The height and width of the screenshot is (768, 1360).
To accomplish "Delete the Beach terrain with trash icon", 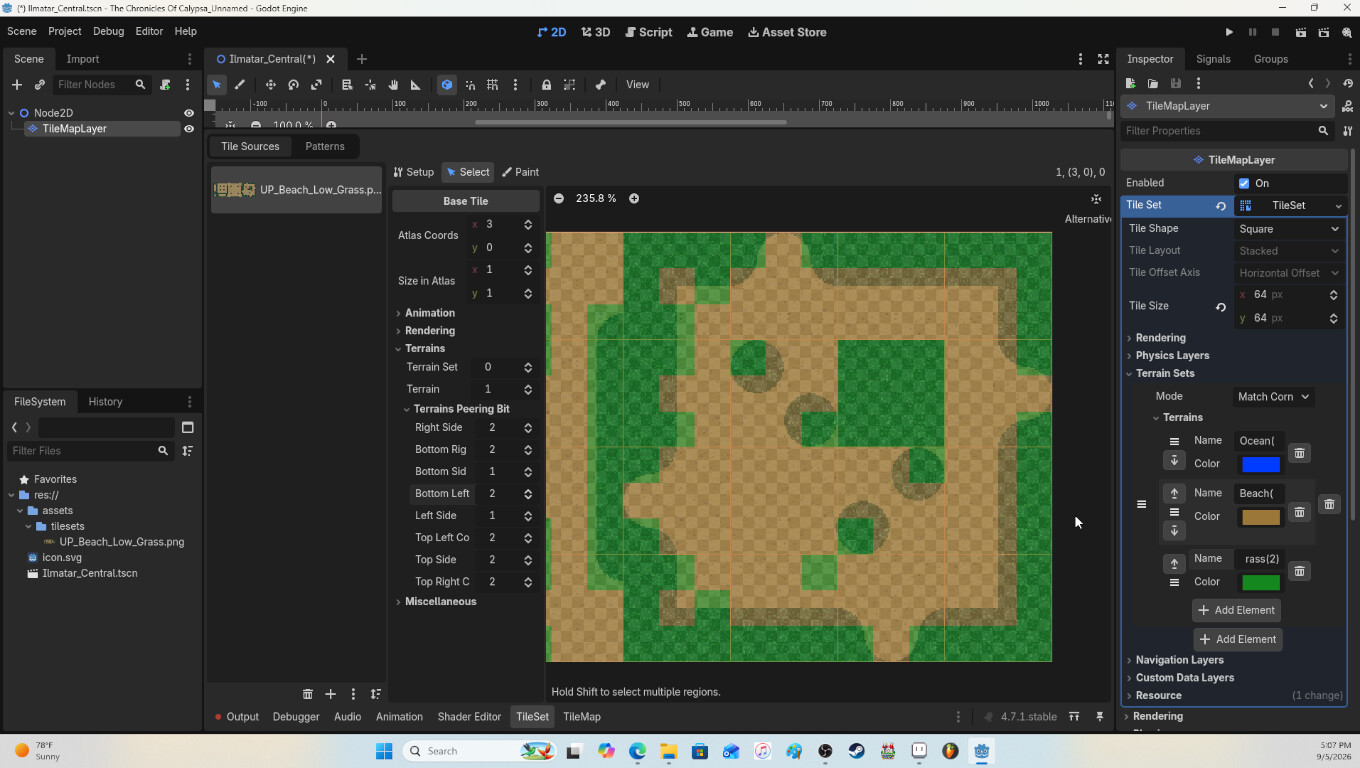I will point(1299,512).
